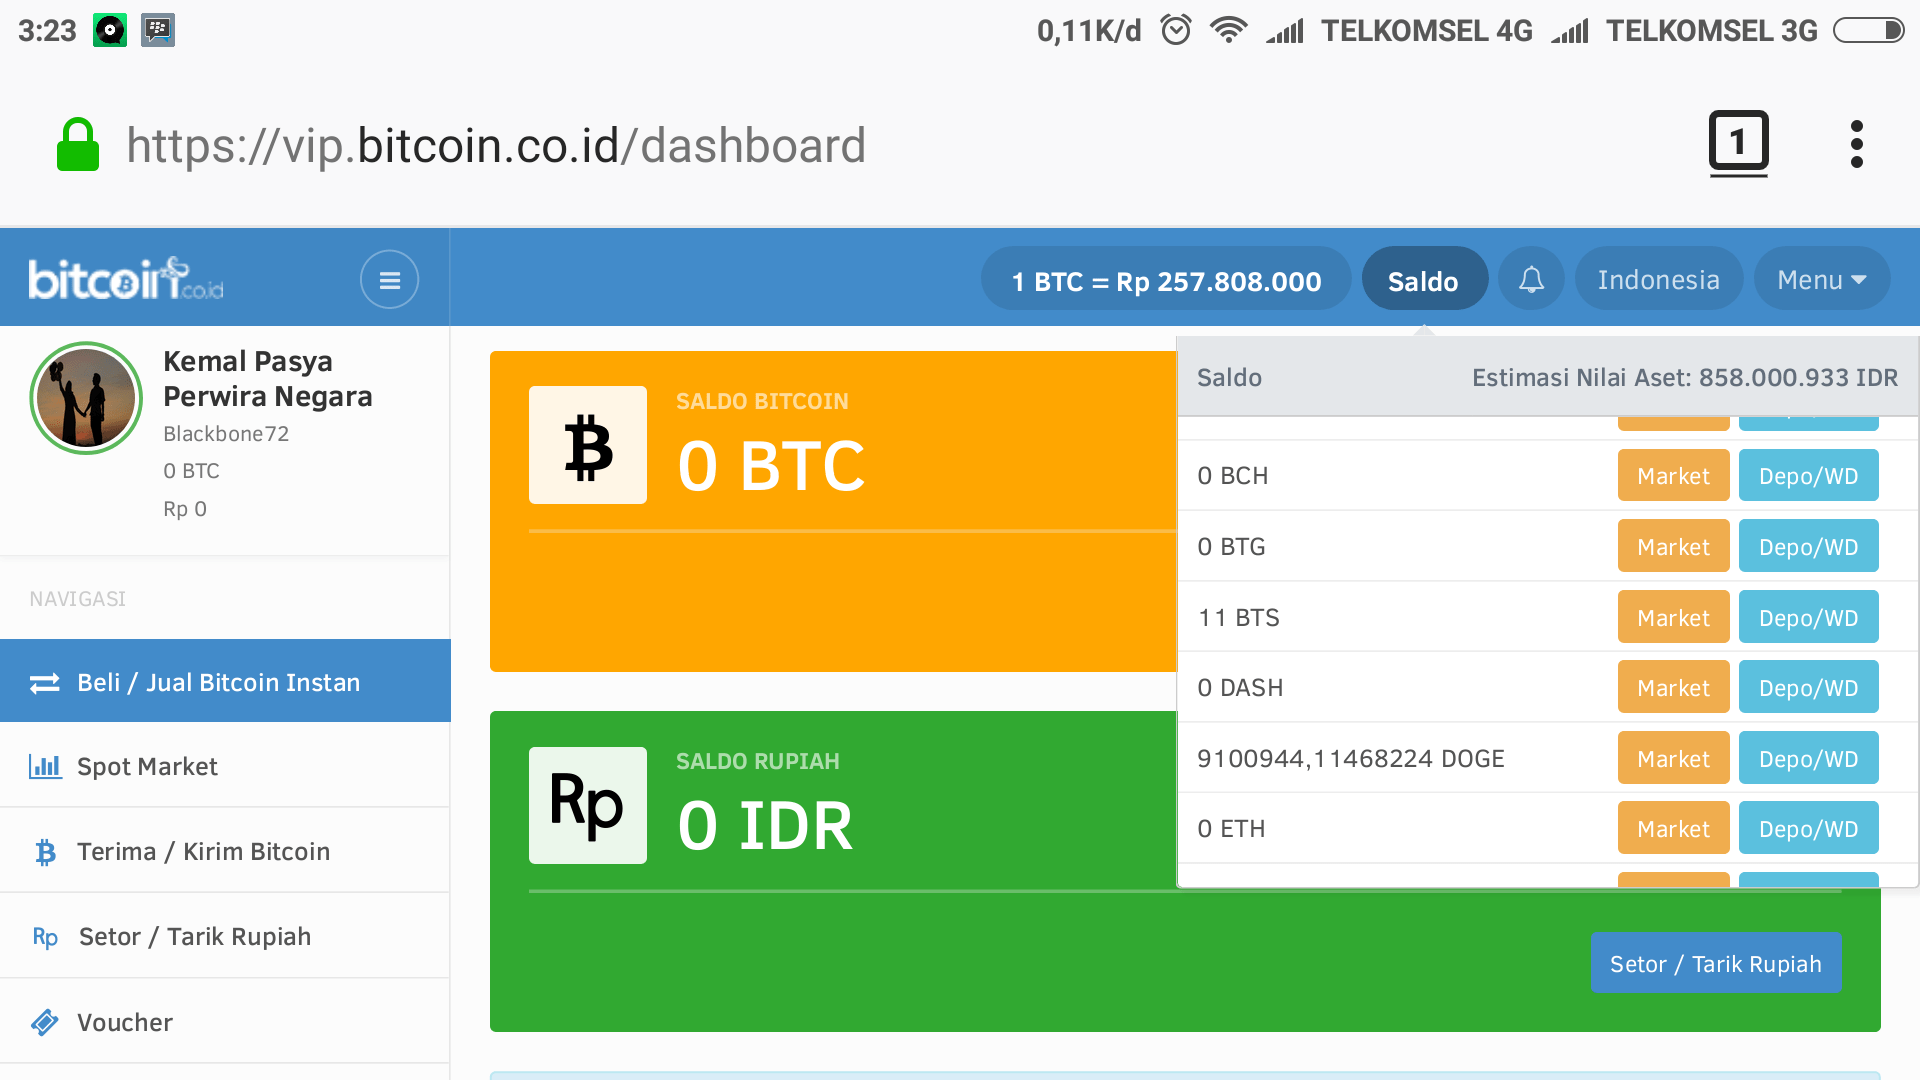Viewport: 1920px width, 1080px height.
Task: Open Indonesia language selector
Action: pos(1658,280)
